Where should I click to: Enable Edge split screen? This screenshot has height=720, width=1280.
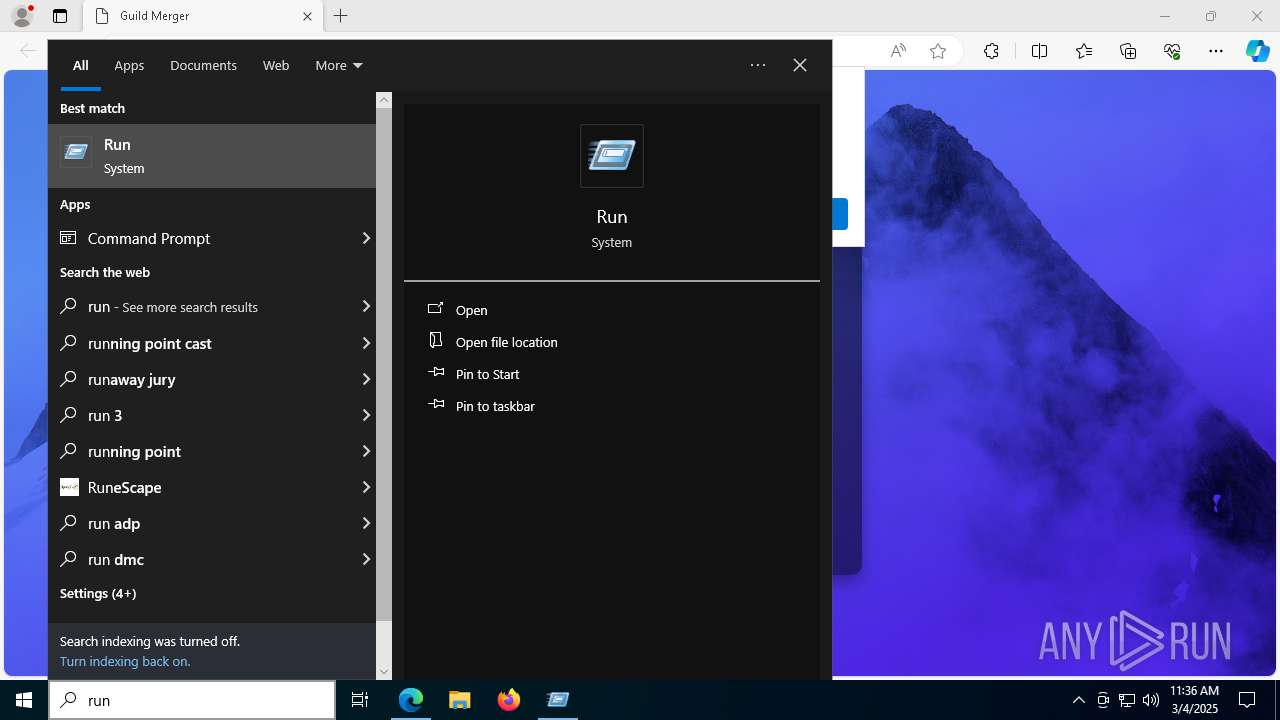coord(1039,51)
